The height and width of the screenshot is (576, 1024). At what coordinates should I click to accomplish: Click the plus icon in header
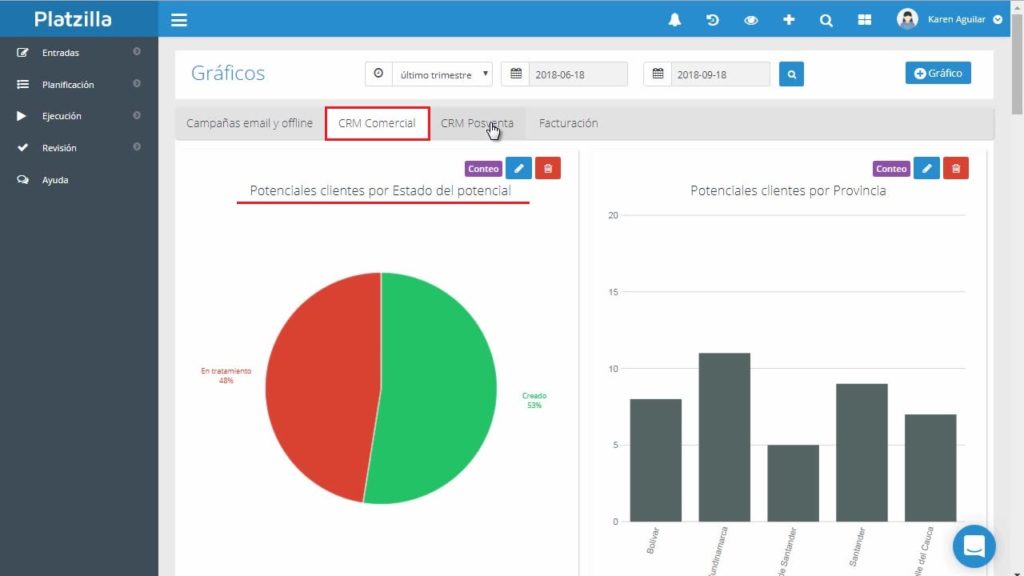789,20
